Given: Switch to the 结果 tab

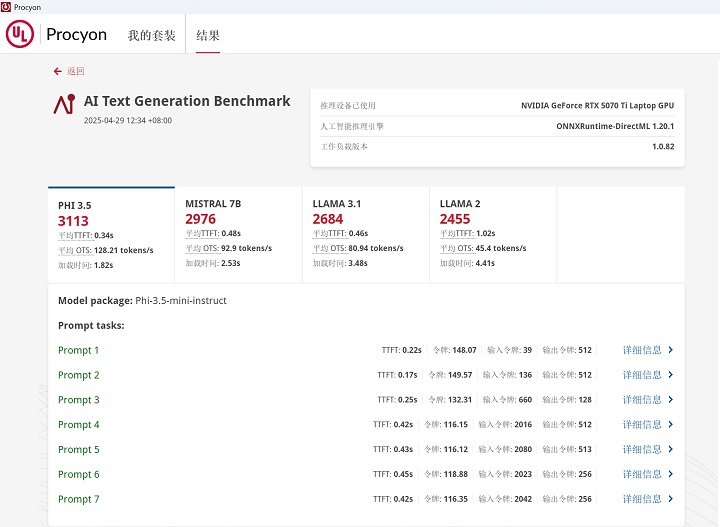Looking at the screenshot, I should tap(208, 35).
